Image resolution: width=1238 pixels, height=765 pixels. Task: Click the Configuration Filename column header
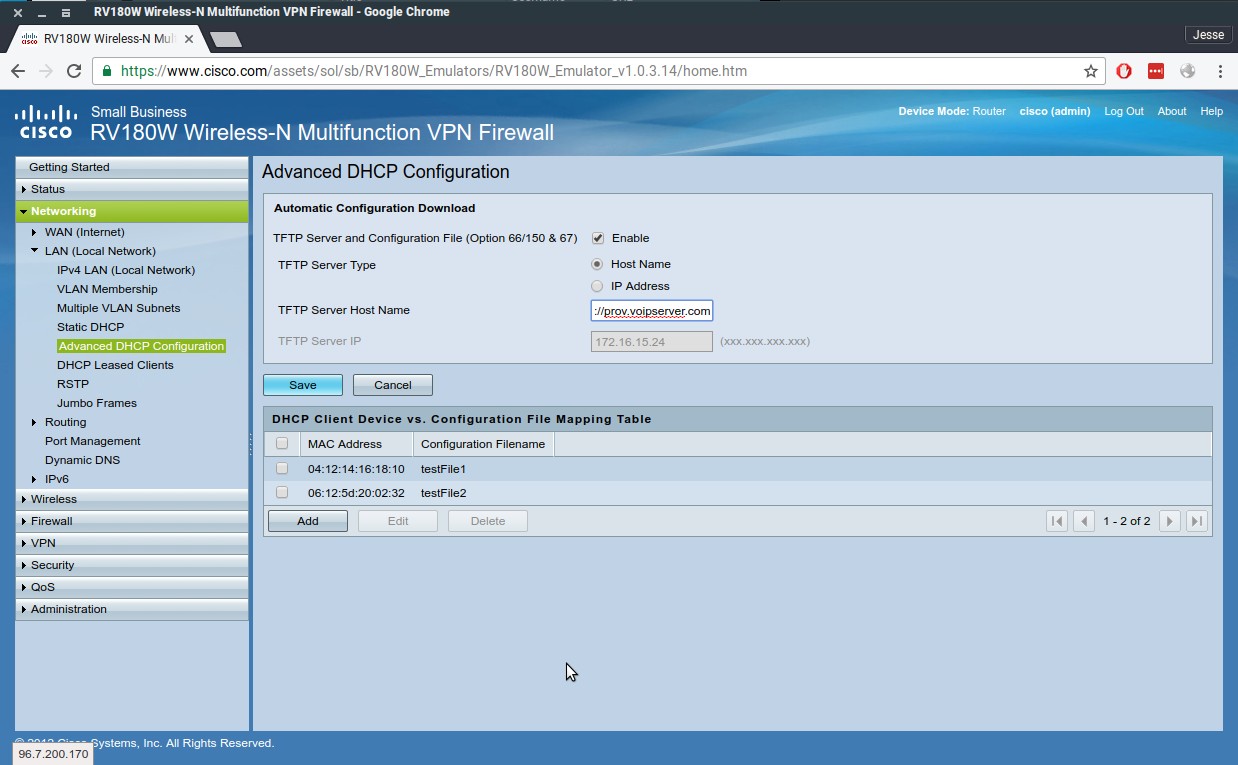tap(483, 444)
